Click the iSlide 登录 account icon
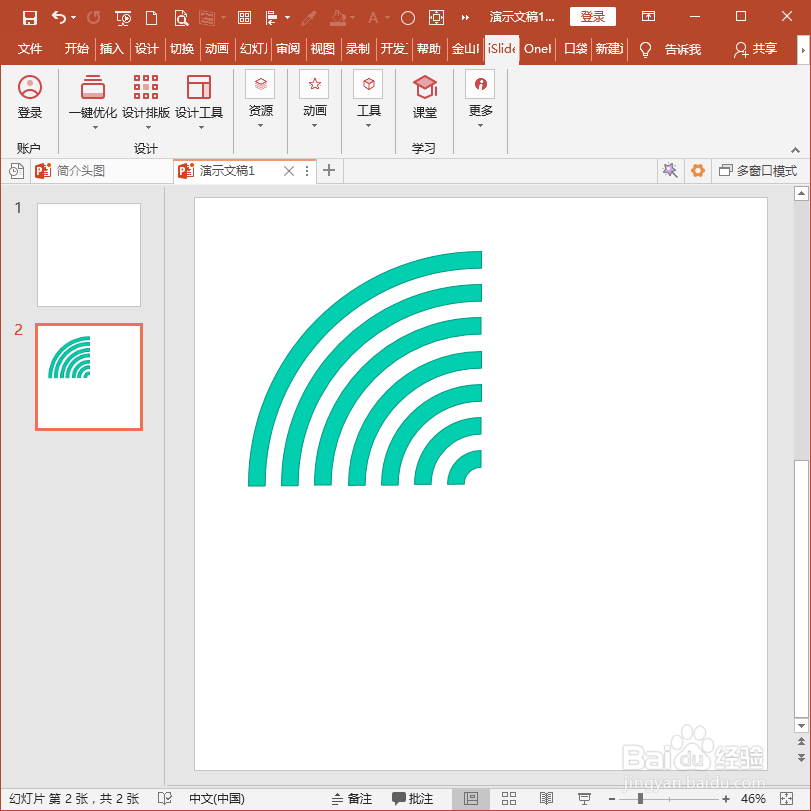811x811 pixels. (29, 97)
